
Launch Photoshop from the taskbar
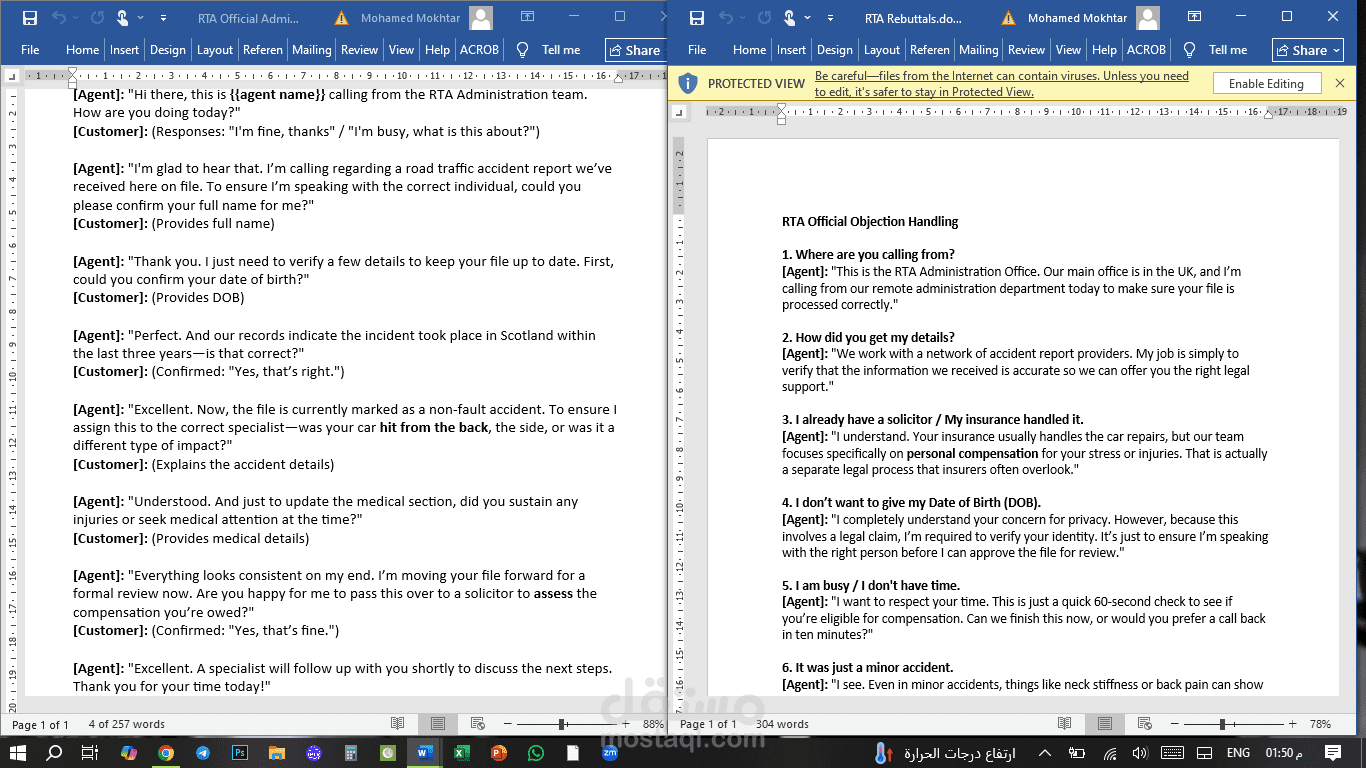pyautogui.click(x=240, y=753)
